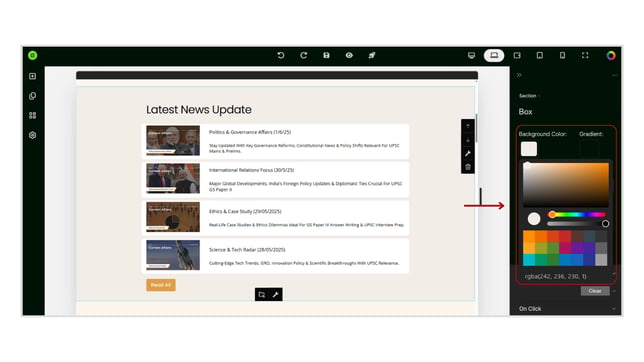Click the Science & Tech Radar rocket thumbnail
This screenshot has height=362, width=644.
click(173, 255)
